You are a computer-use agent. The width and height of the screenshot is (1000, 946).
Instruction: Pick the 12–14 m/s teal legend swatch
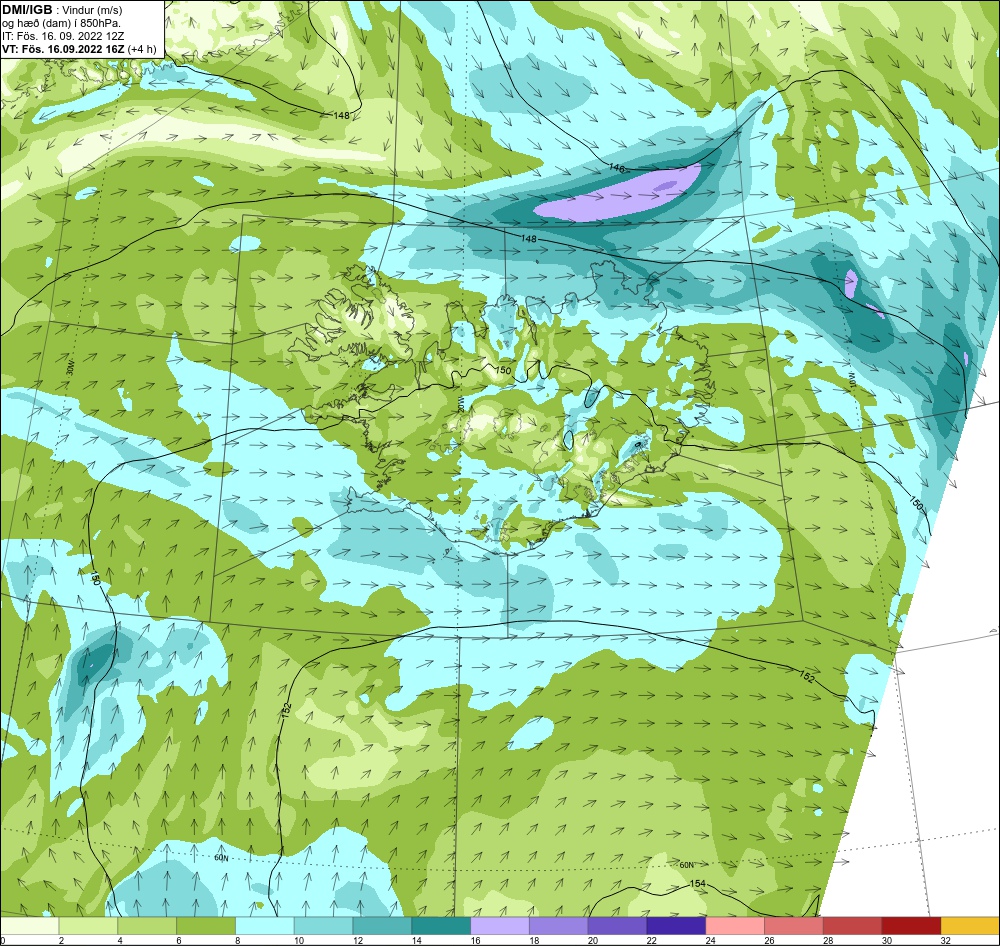tap(382, 926)
